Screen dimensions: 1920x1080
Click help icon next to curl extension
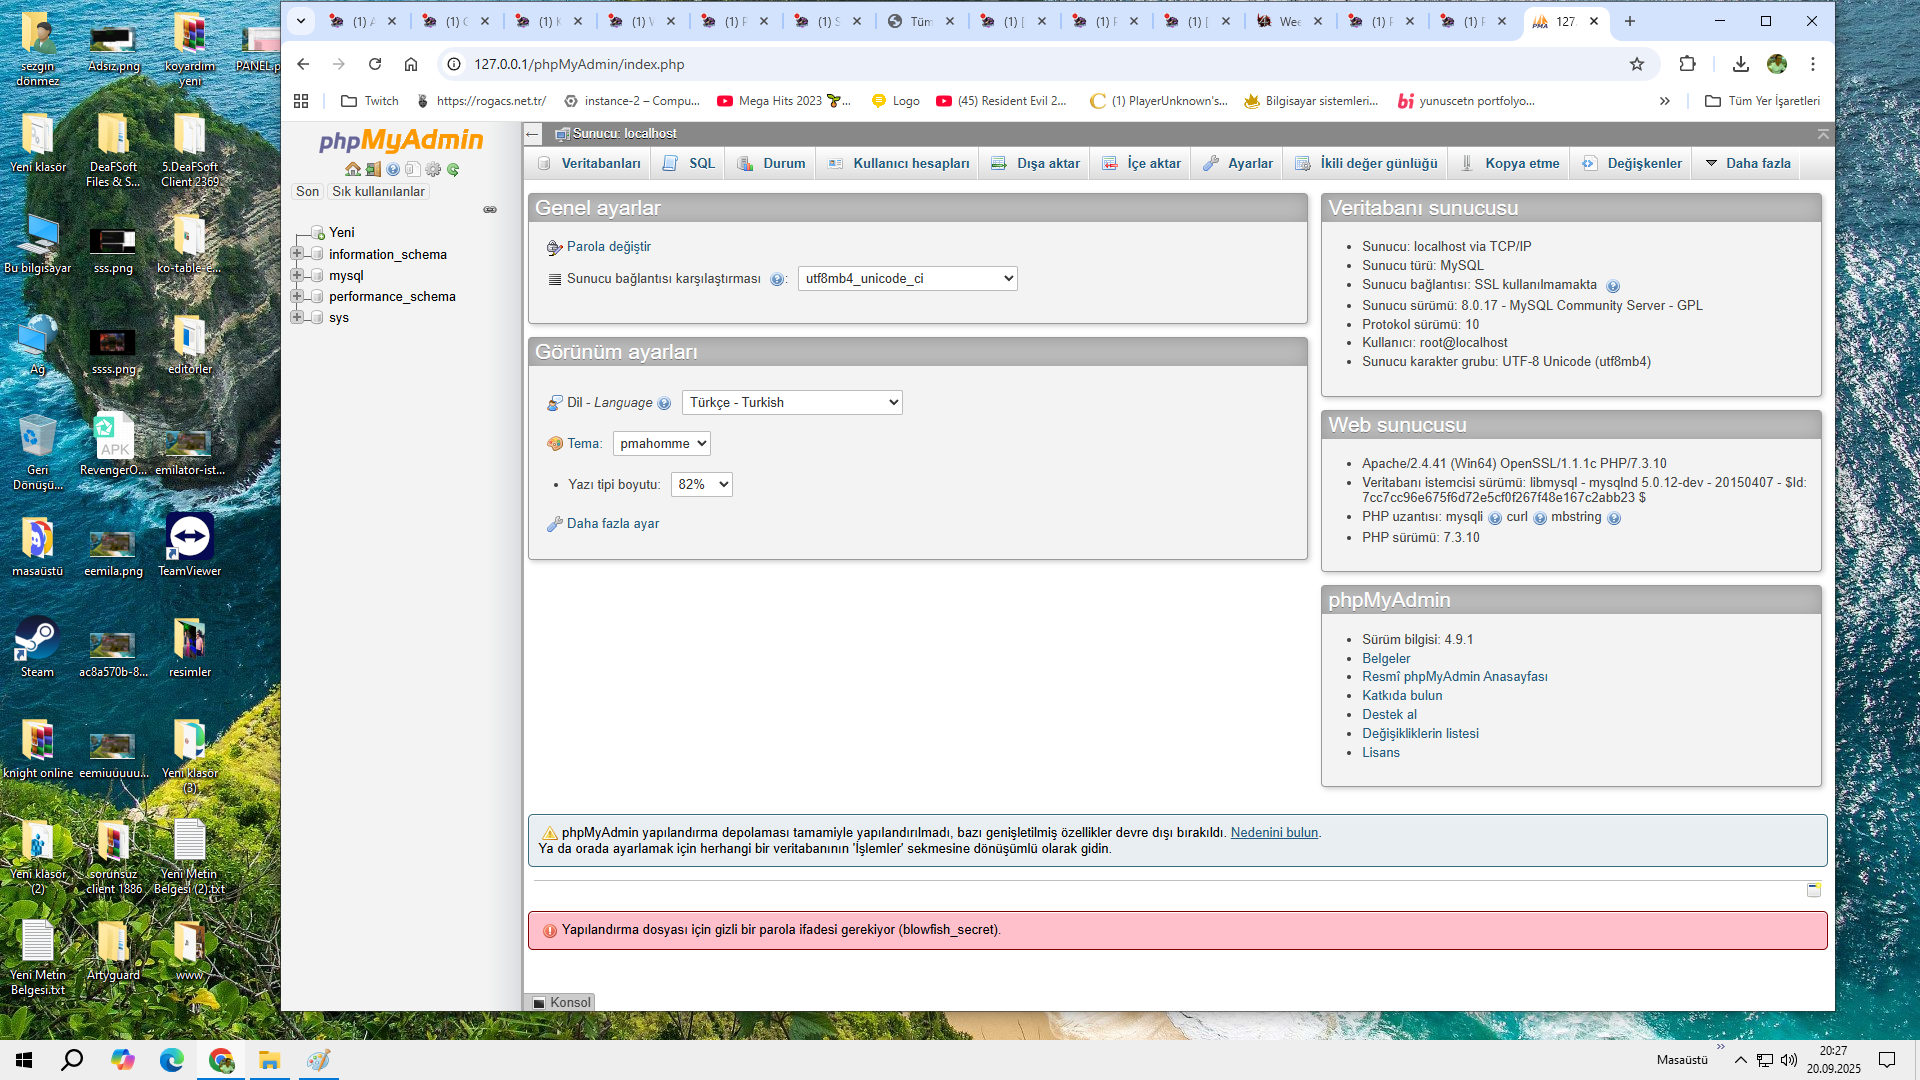[1540, 518]
